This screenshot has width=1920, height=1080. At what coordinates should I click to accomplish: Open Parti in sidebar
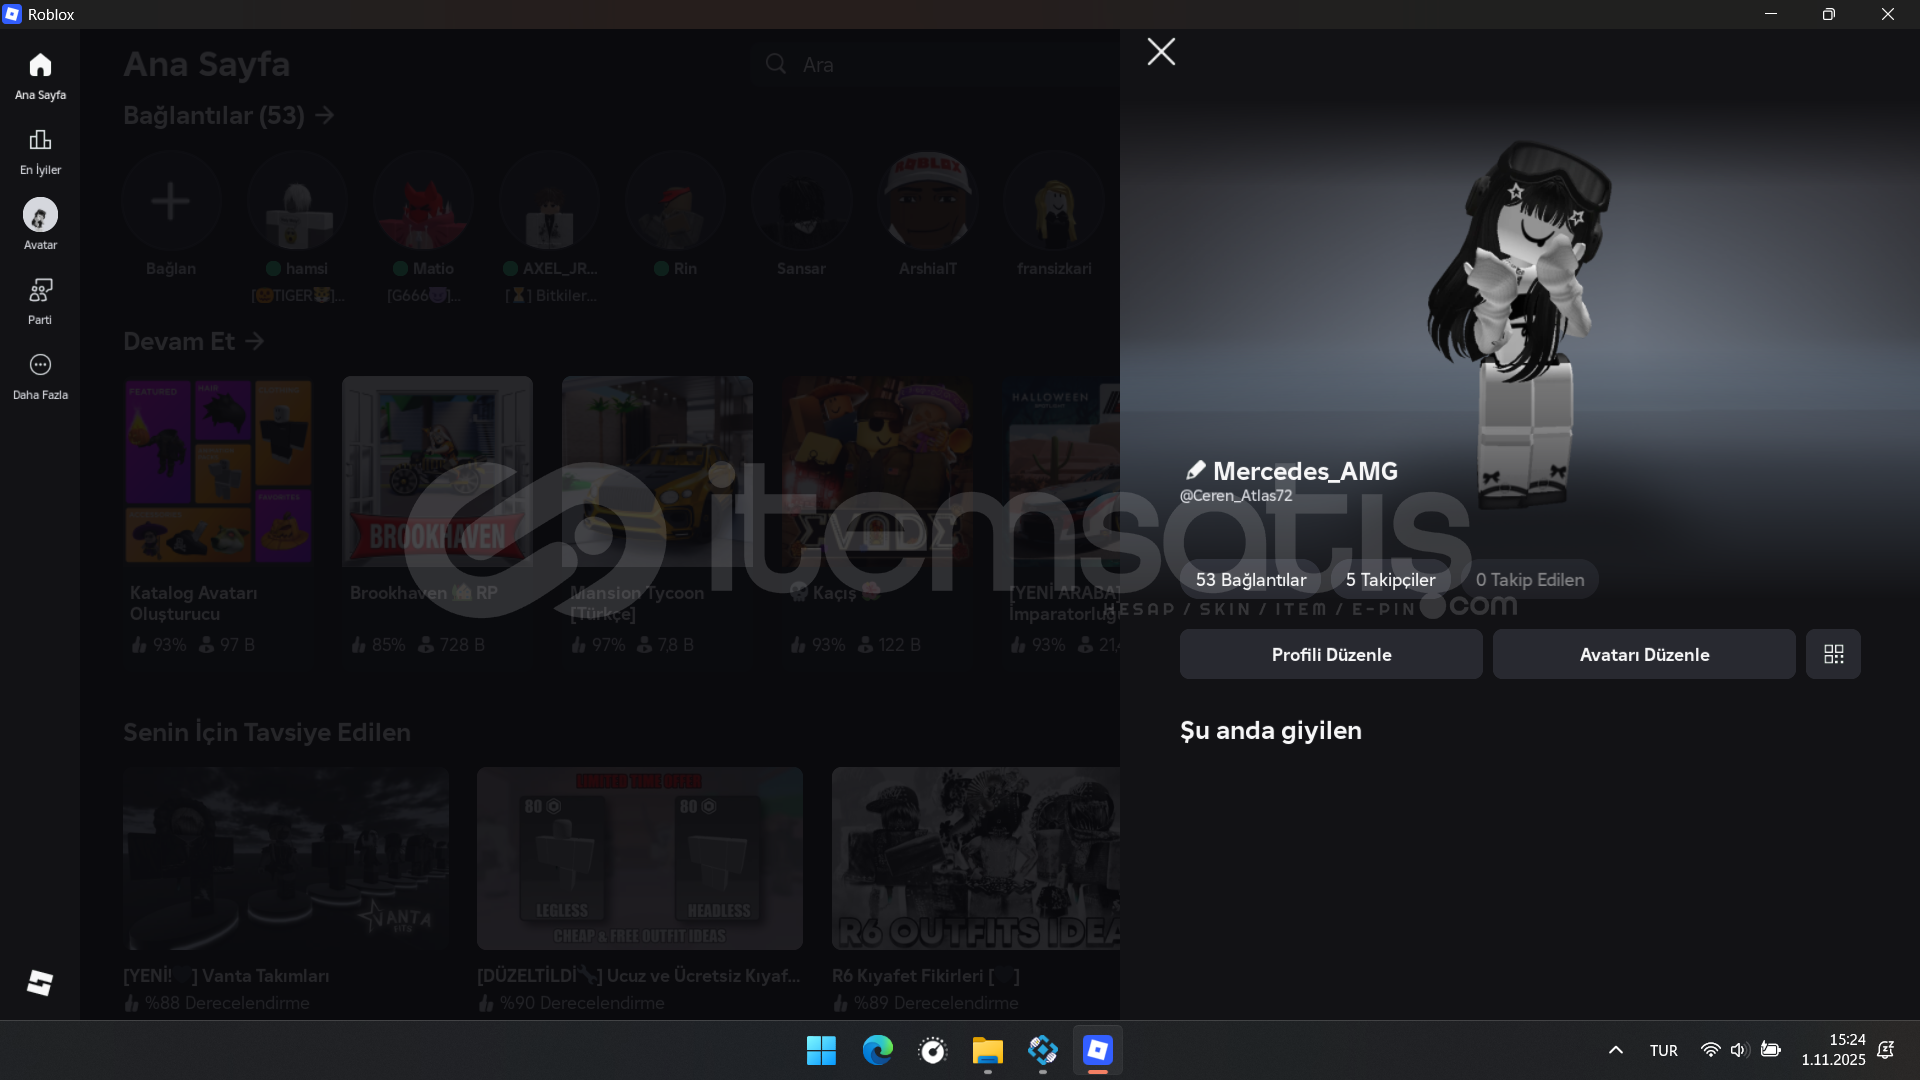(x=40, y=301)
